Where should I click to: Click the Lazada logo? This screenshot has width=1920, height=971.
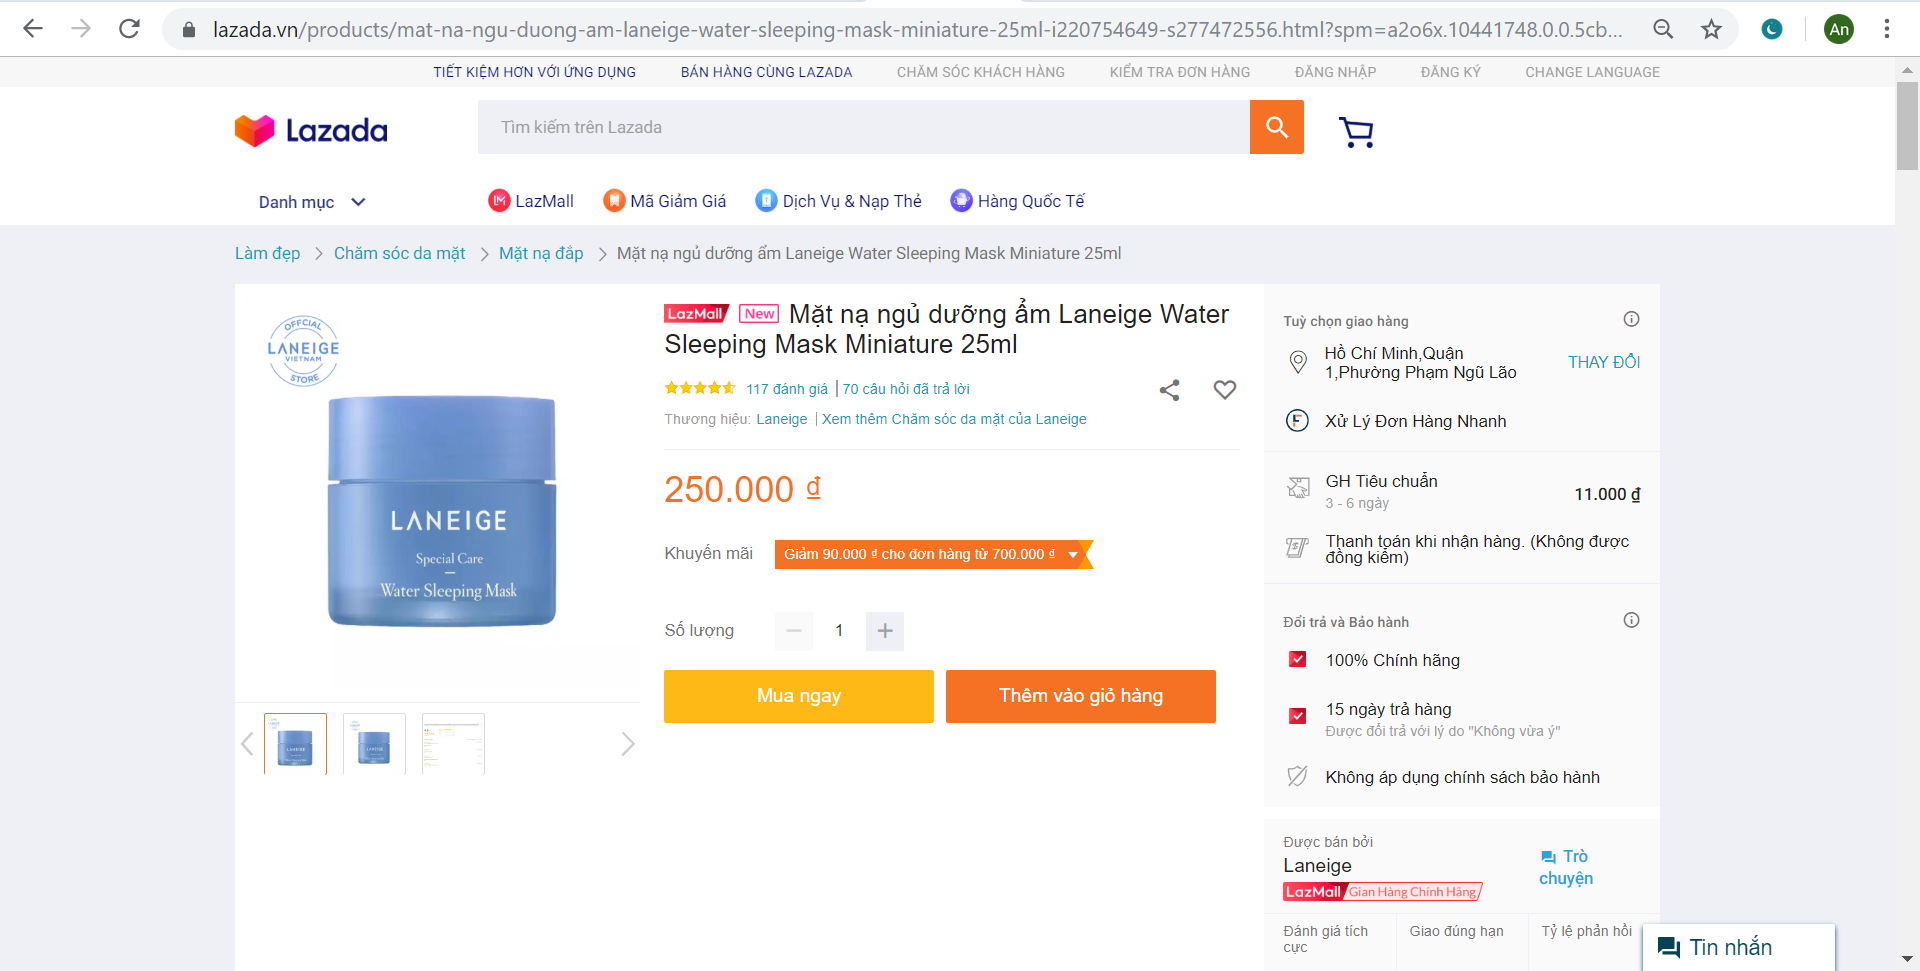point(311,130)
